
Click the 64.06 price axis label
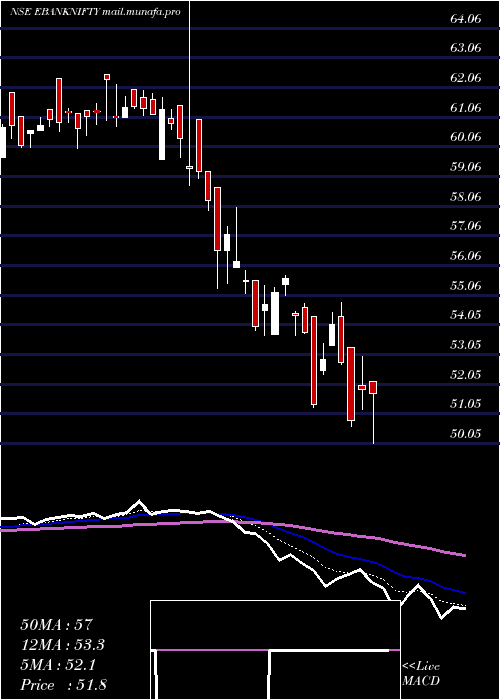467,19
